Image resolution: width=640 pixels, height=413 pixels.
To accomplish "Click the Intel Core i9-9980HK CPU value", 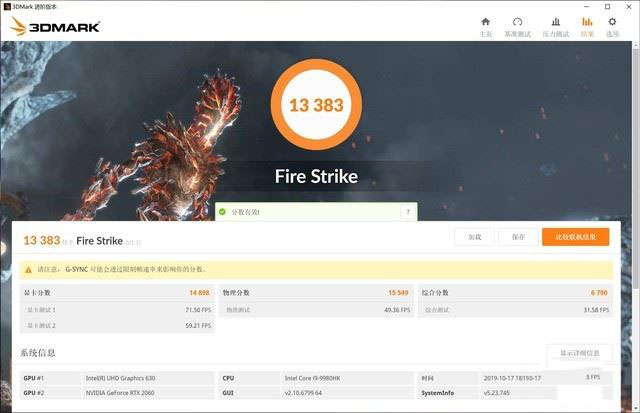I will pyautogui.click(x=312, y=378).
